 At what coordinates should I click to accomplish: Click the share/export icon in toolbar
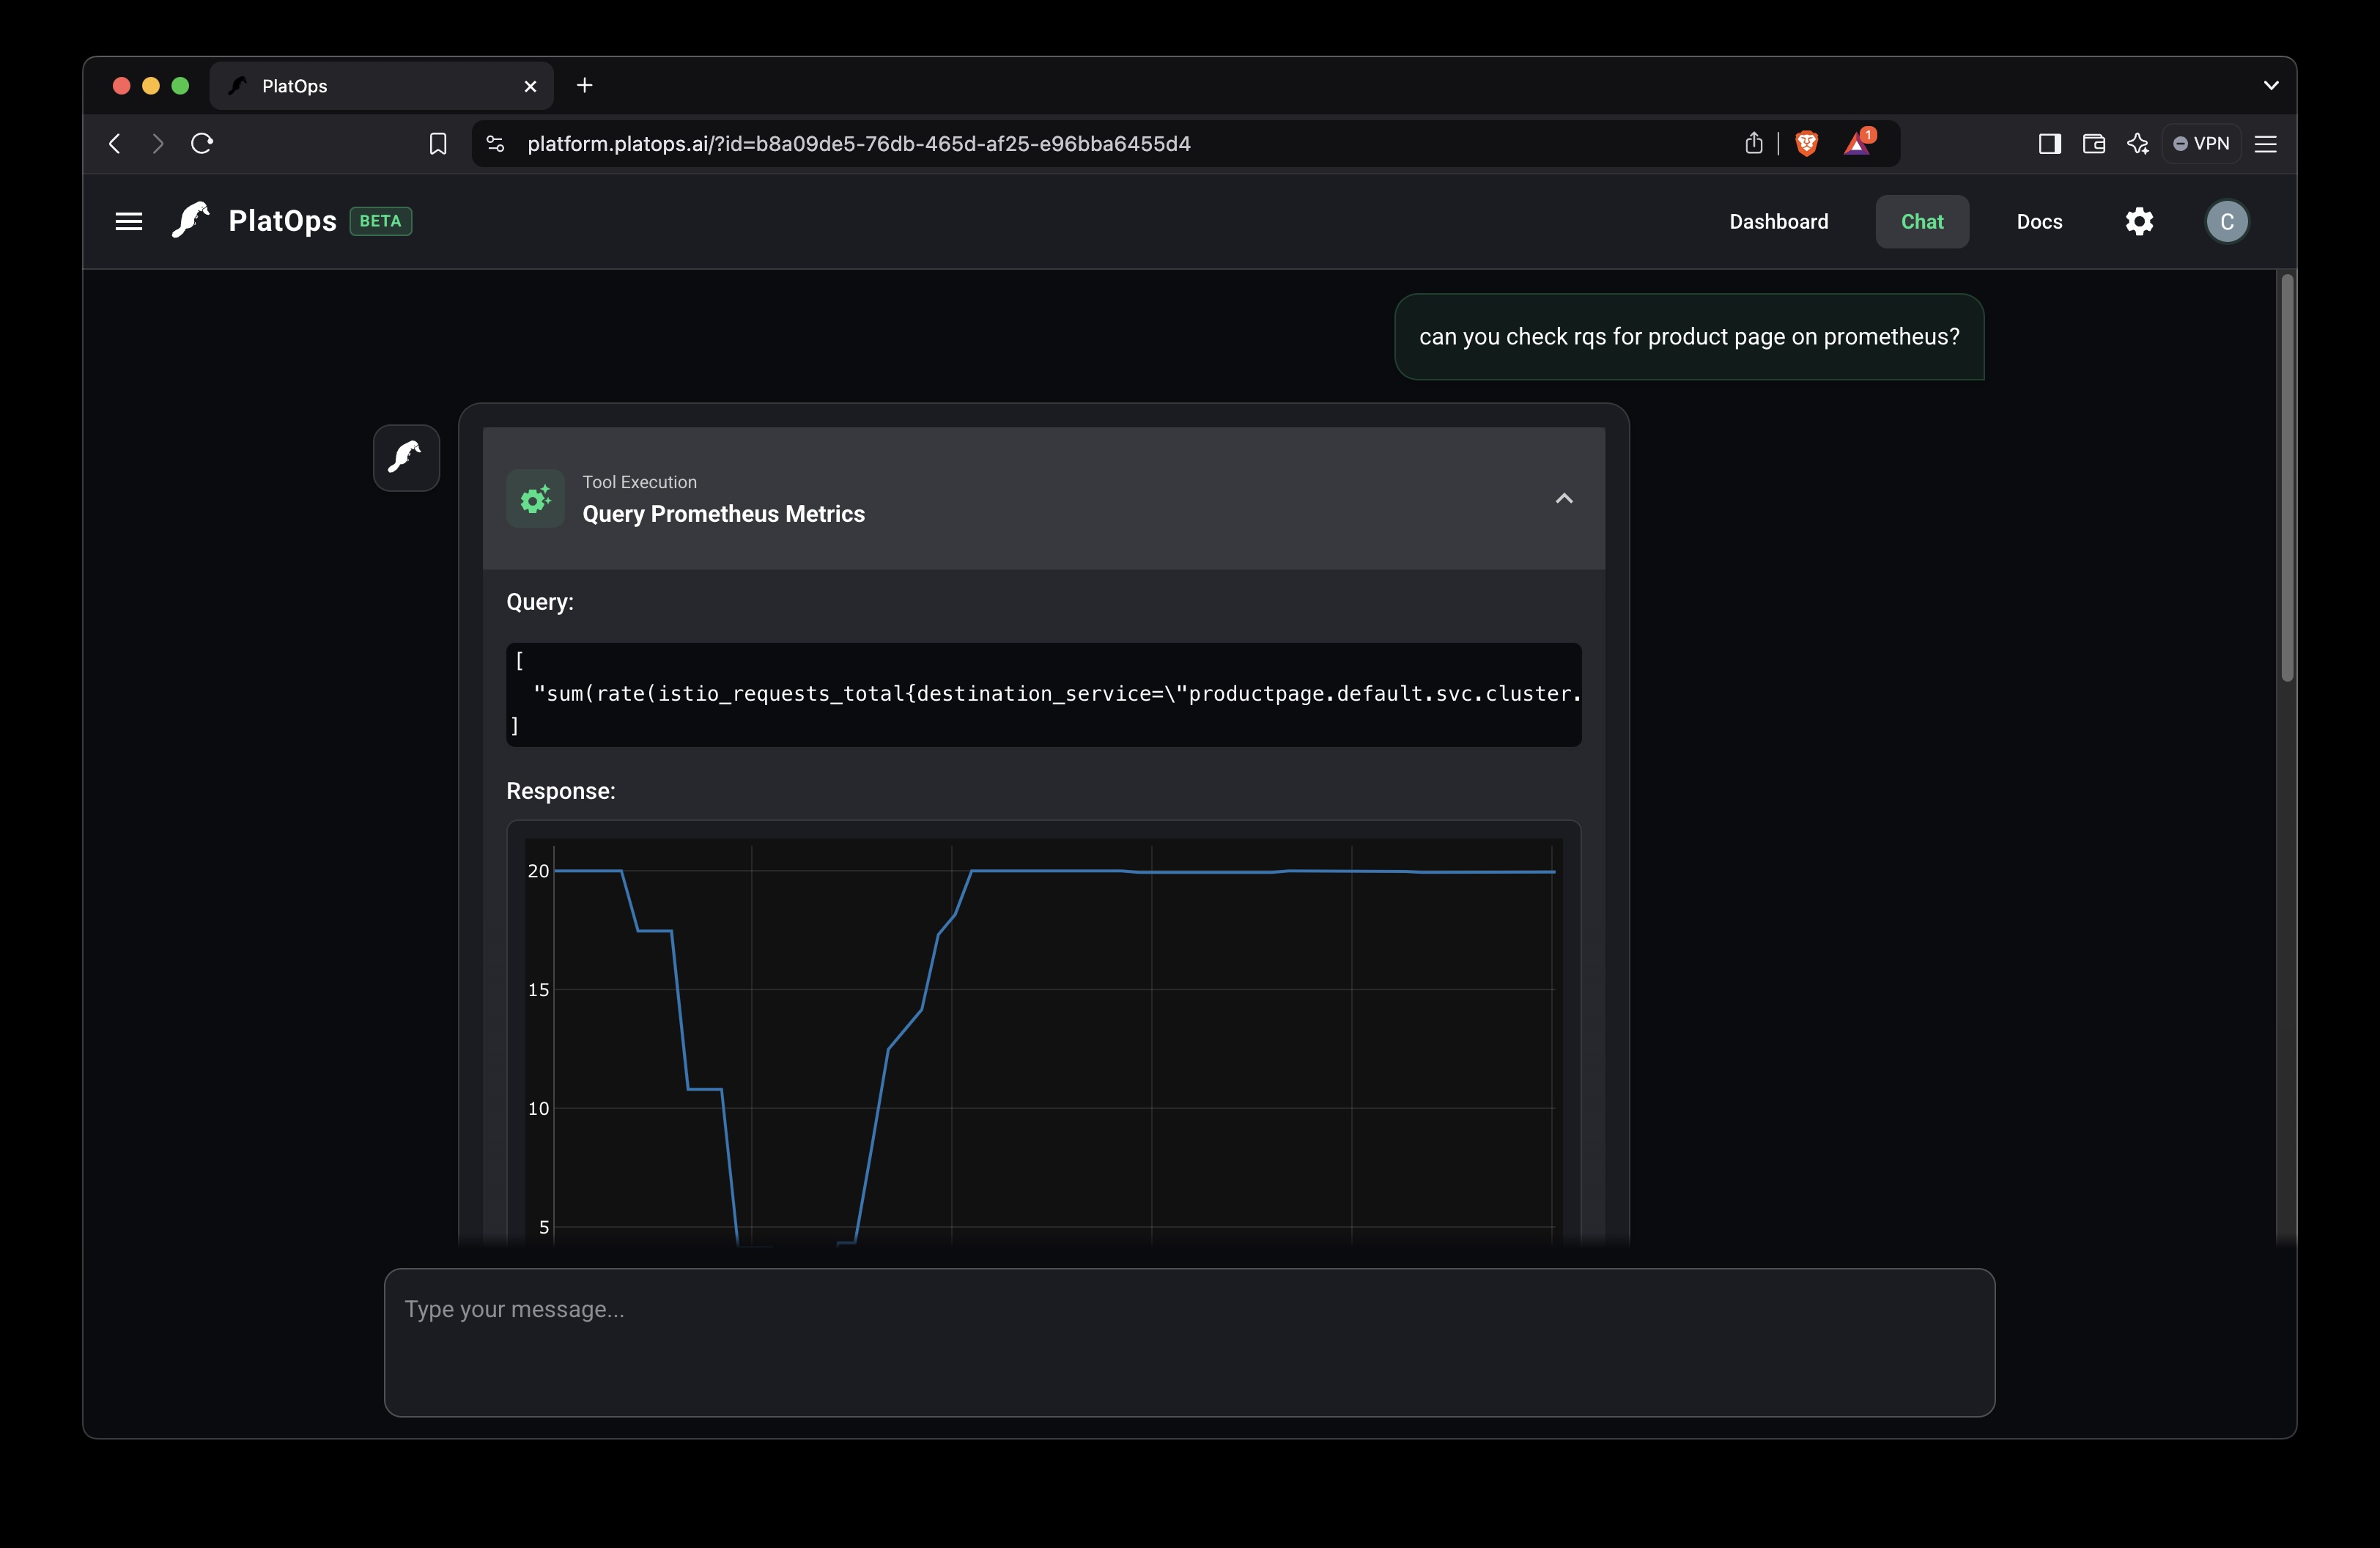coord(1752,142)
